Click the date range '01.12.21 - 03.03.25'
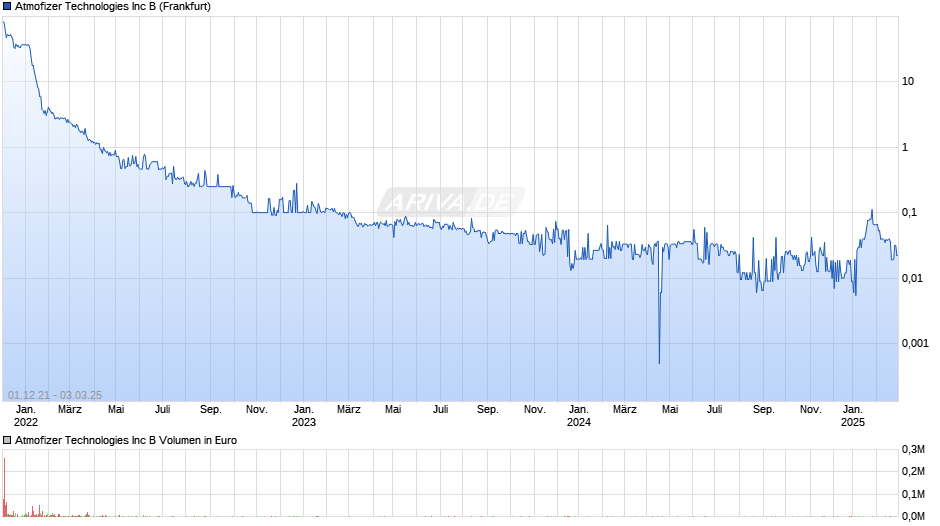This screenshot has height=526, width=940. [55, 395]
